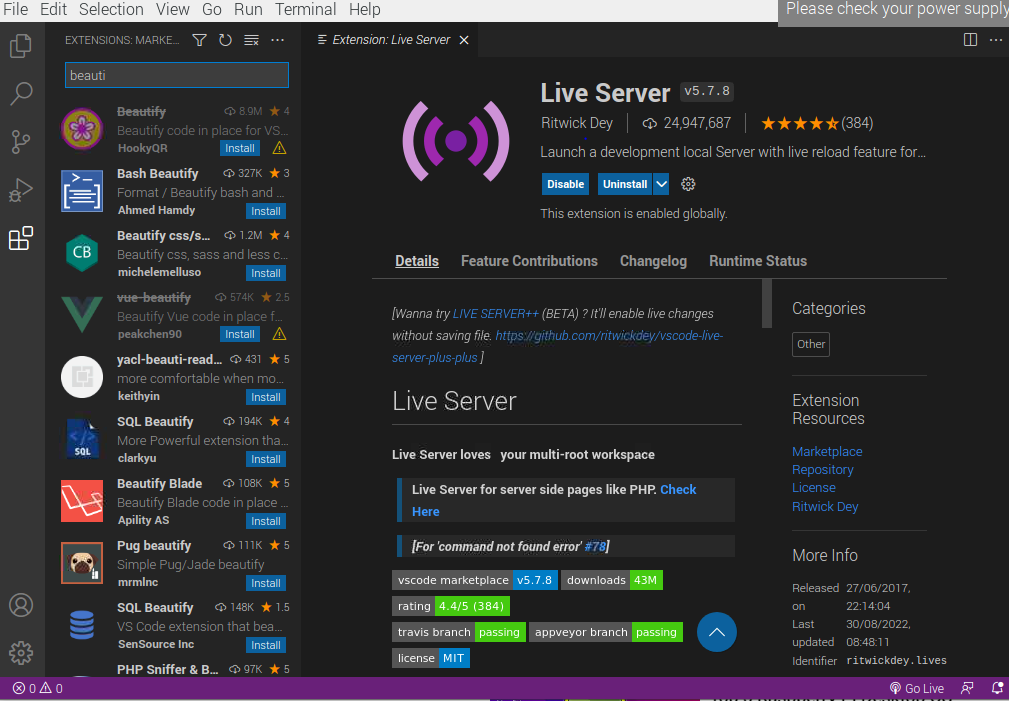Image resolution: width=1009 pixels, height=701 pixels.
Task: Open the Repository link under Extension Resources
Action: point(822,470)
